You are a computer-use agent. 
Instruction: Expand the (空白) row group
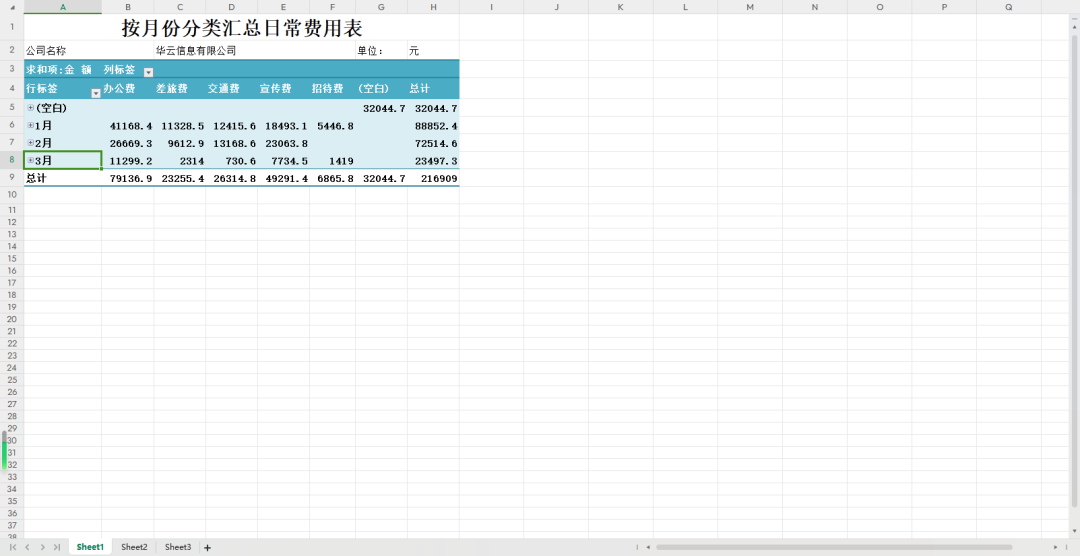(30, 108)
